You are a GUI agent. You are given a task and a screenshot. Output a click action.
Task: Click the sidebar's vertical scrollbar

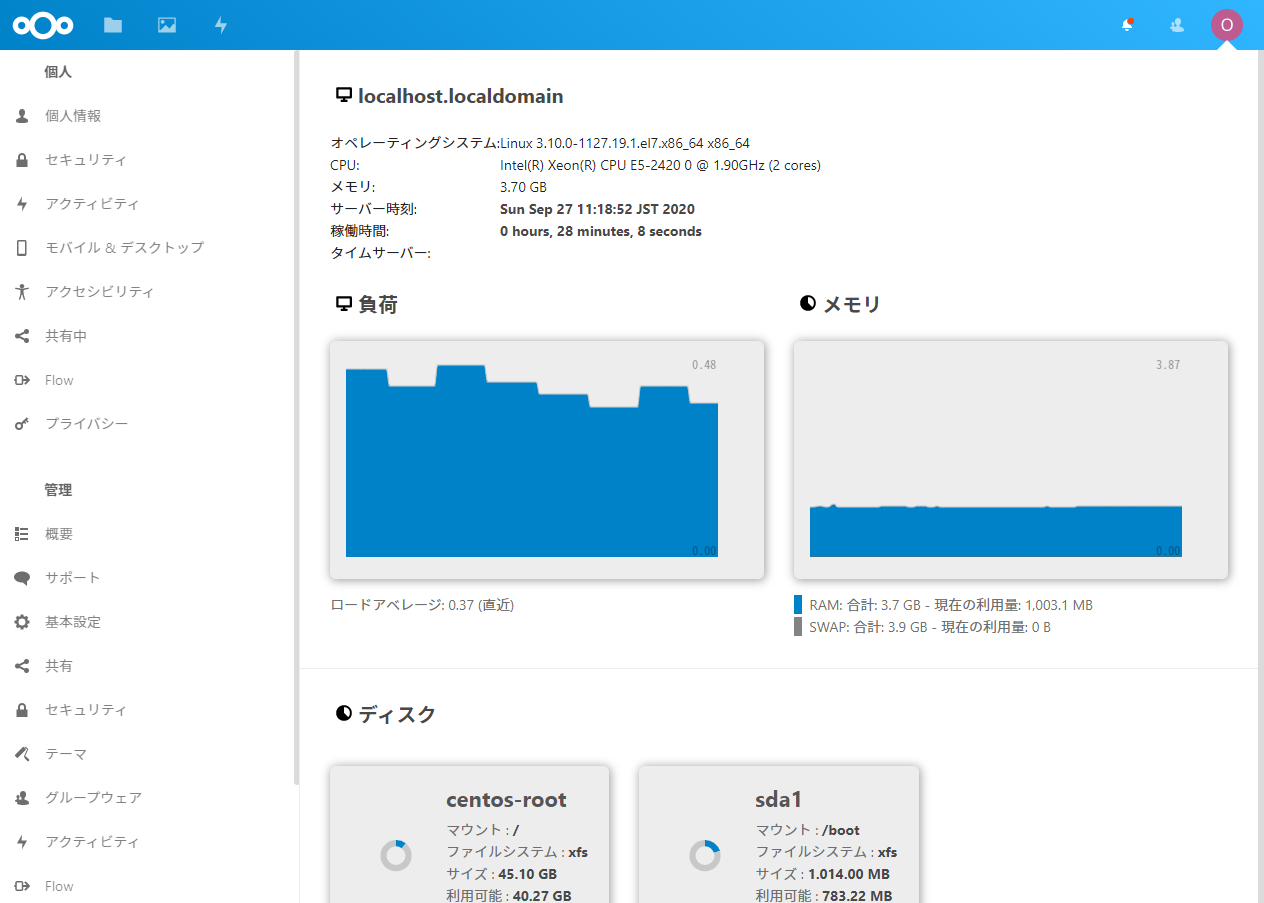(x=295, y=417)
